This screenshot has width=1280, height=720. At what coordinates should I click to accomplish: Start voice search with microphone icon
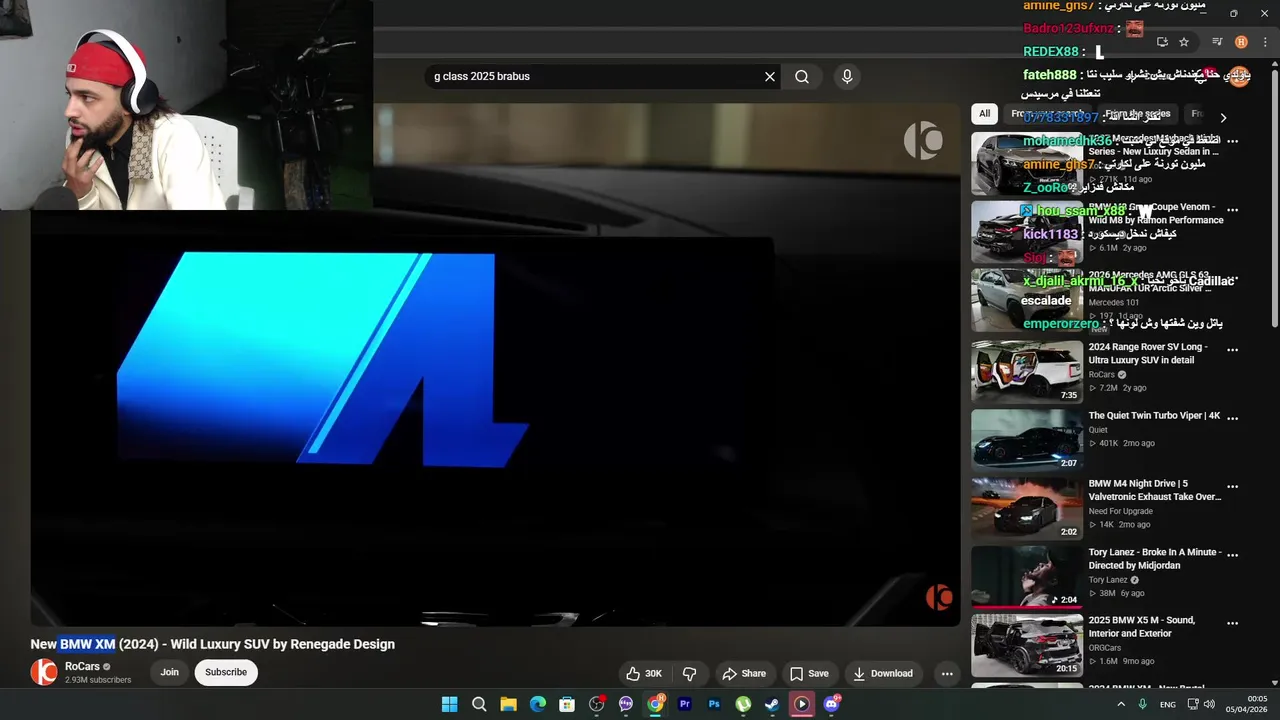847,76
